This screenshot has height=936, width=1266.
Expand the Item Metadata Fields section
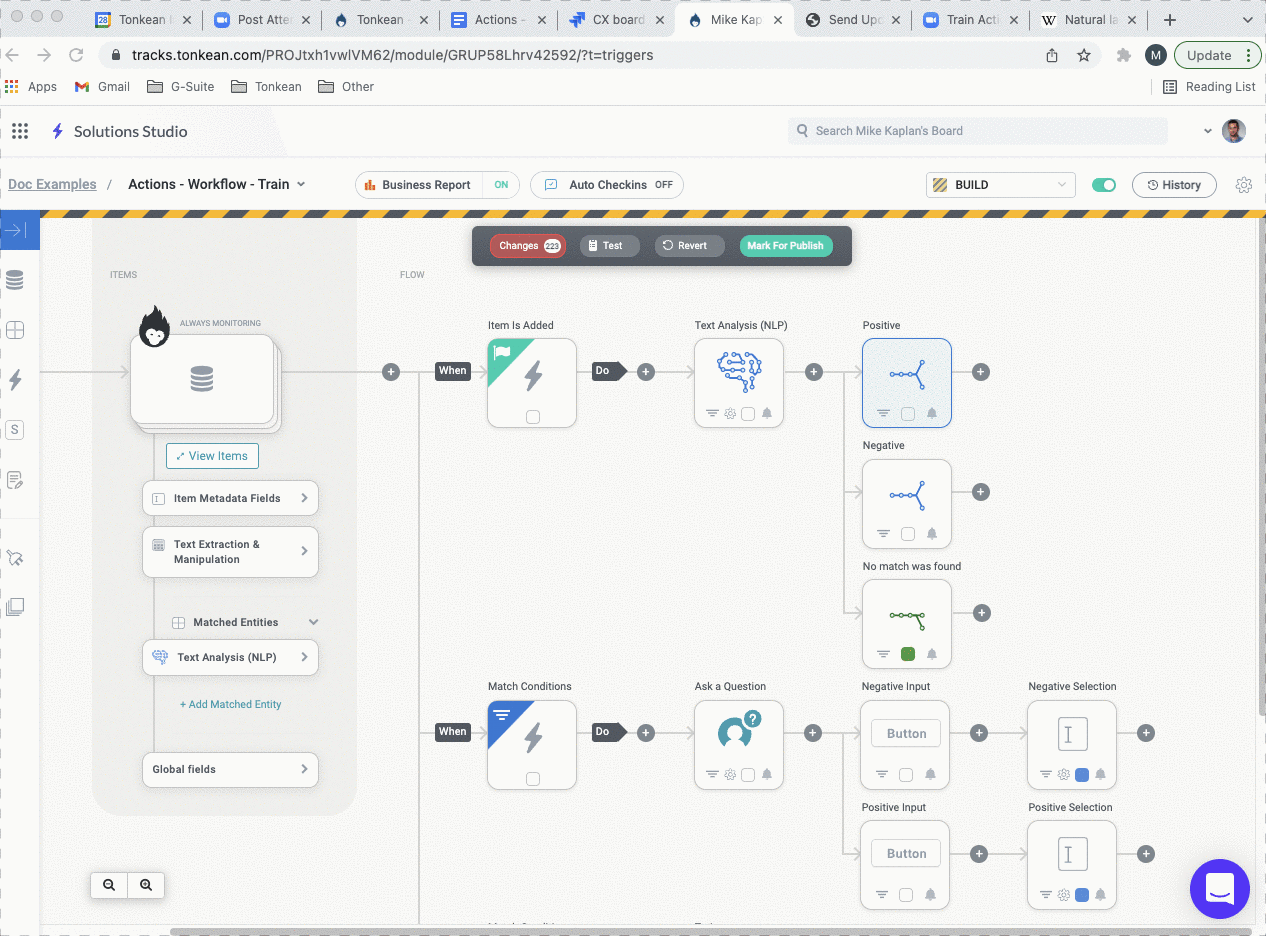(230, 498)
